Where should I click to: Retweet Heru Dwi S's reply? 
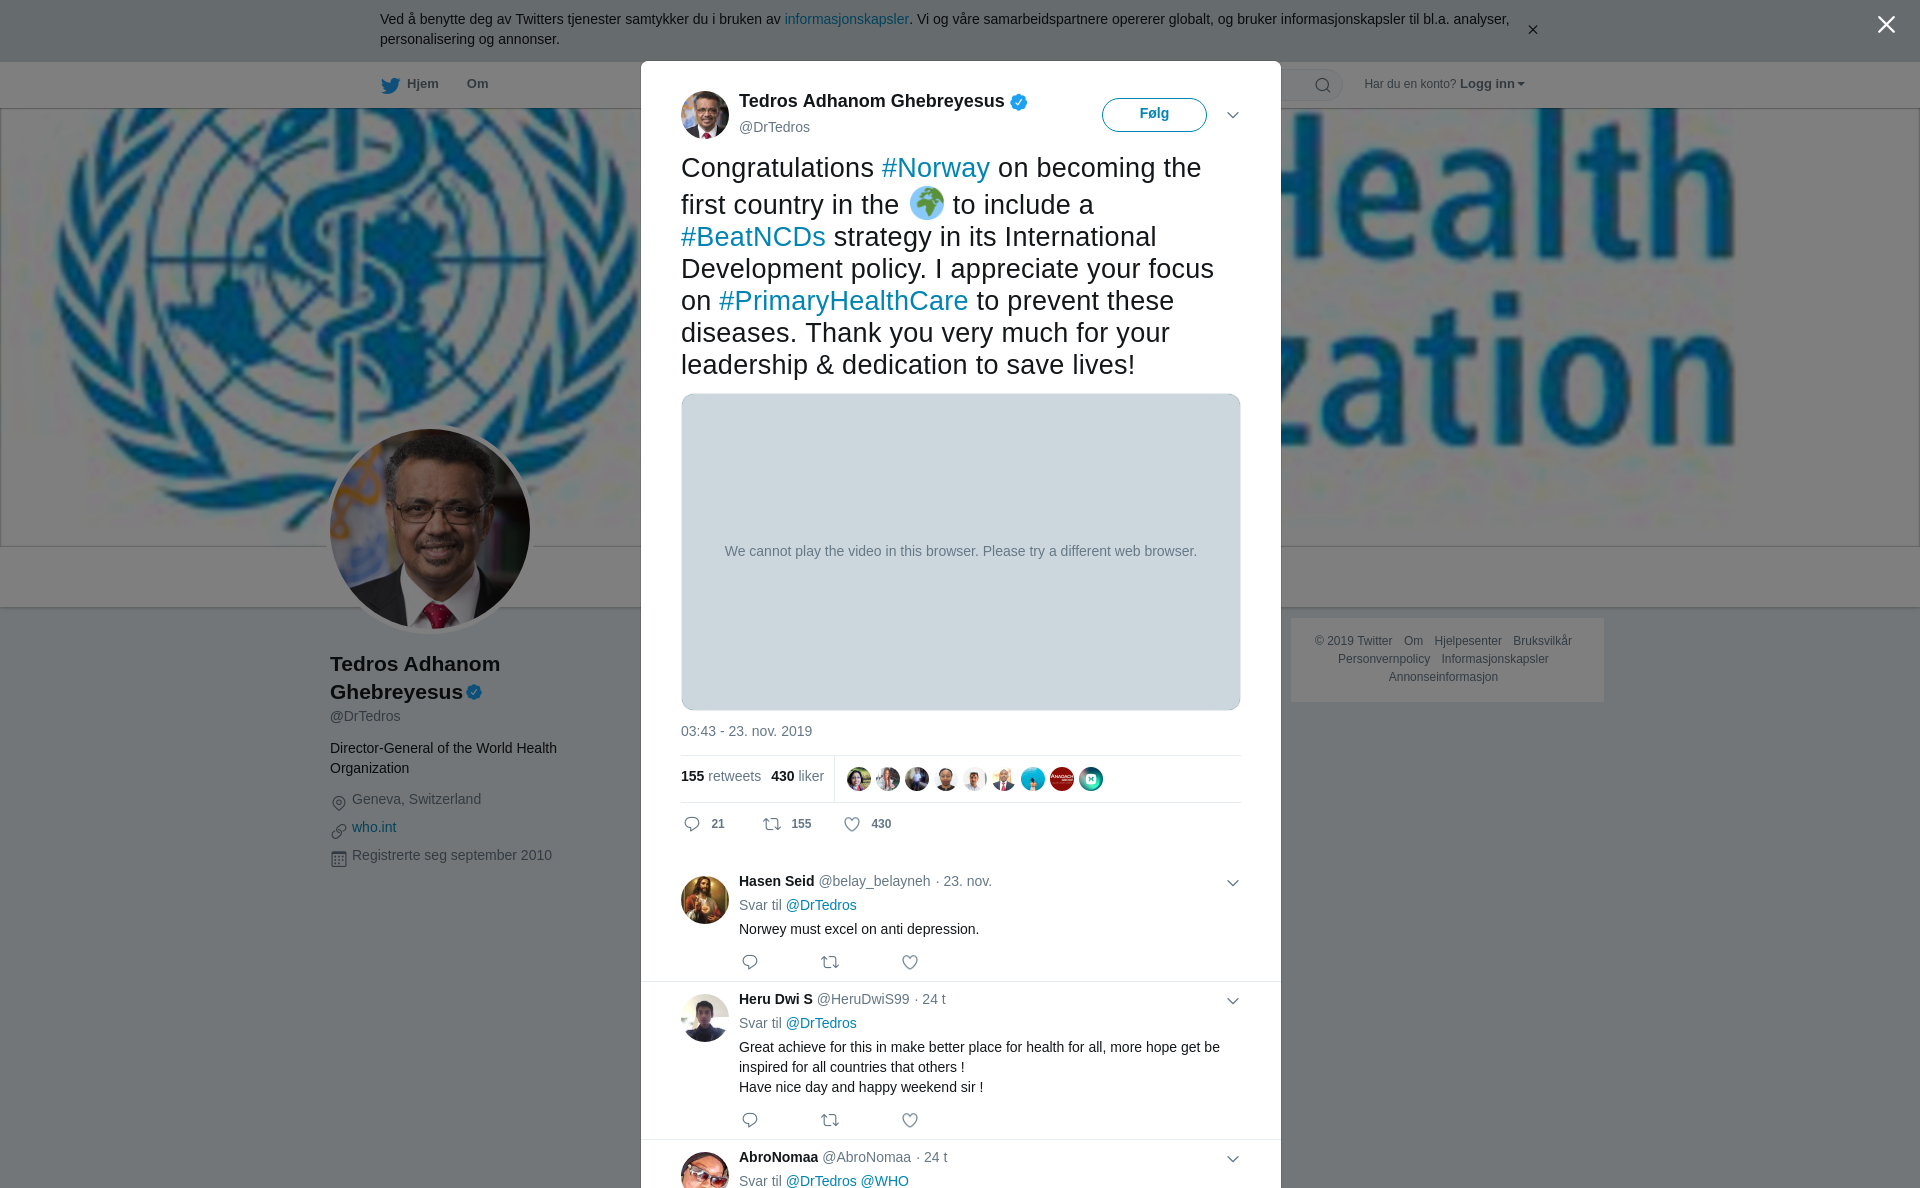coord(830,1120)
